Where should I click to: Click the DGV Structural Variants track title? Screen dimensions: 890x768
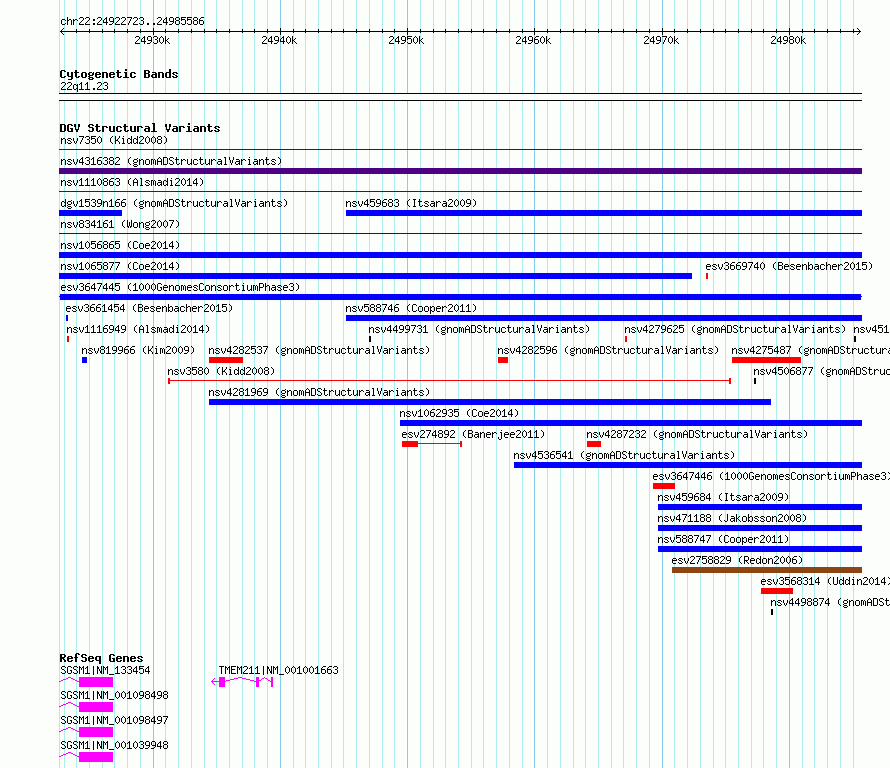click(x=140, y=128)
